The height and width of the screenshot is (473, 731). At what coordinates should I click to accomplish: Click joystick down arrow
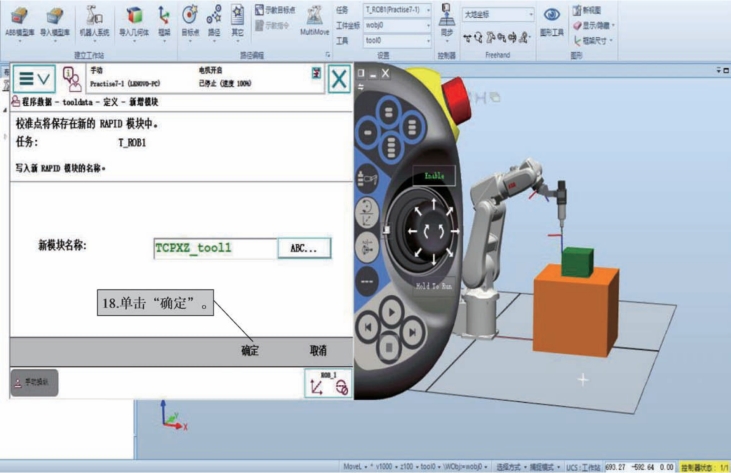434,259
